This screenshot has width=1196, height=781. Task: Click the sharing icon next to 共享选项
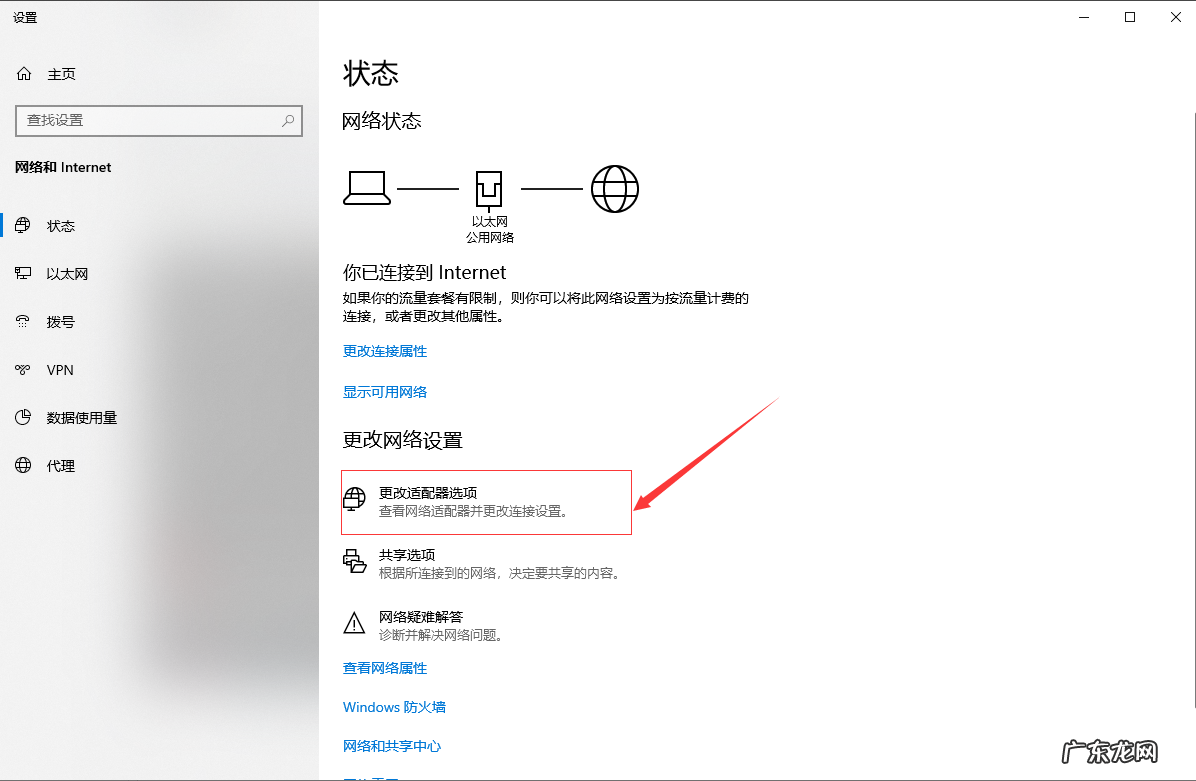pyautogui.click(x=355, y=561)
